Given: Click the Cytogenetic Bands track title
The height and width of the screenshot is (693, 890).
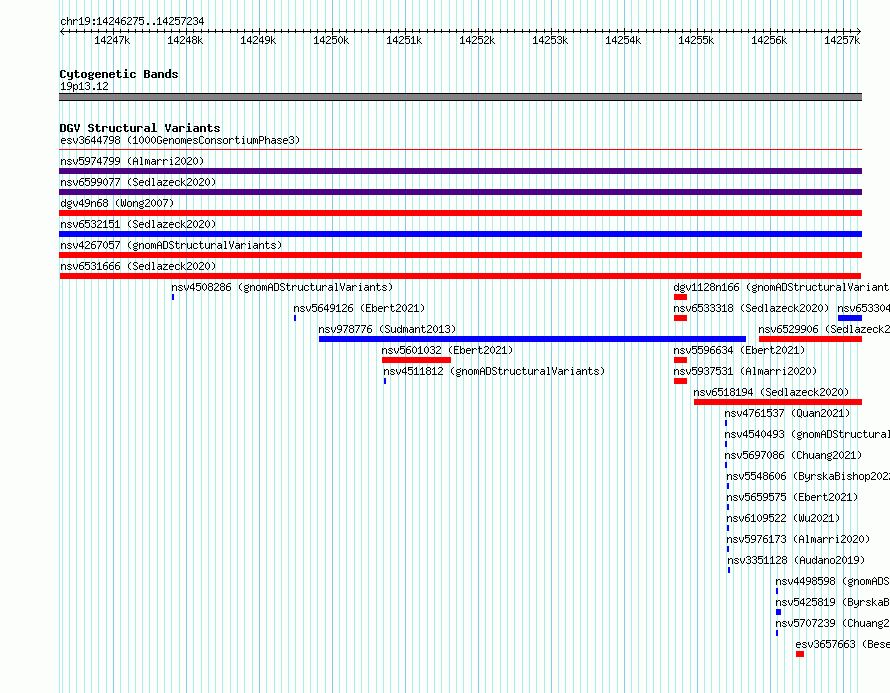Looking at the screenshot, I should click(119, 74).
